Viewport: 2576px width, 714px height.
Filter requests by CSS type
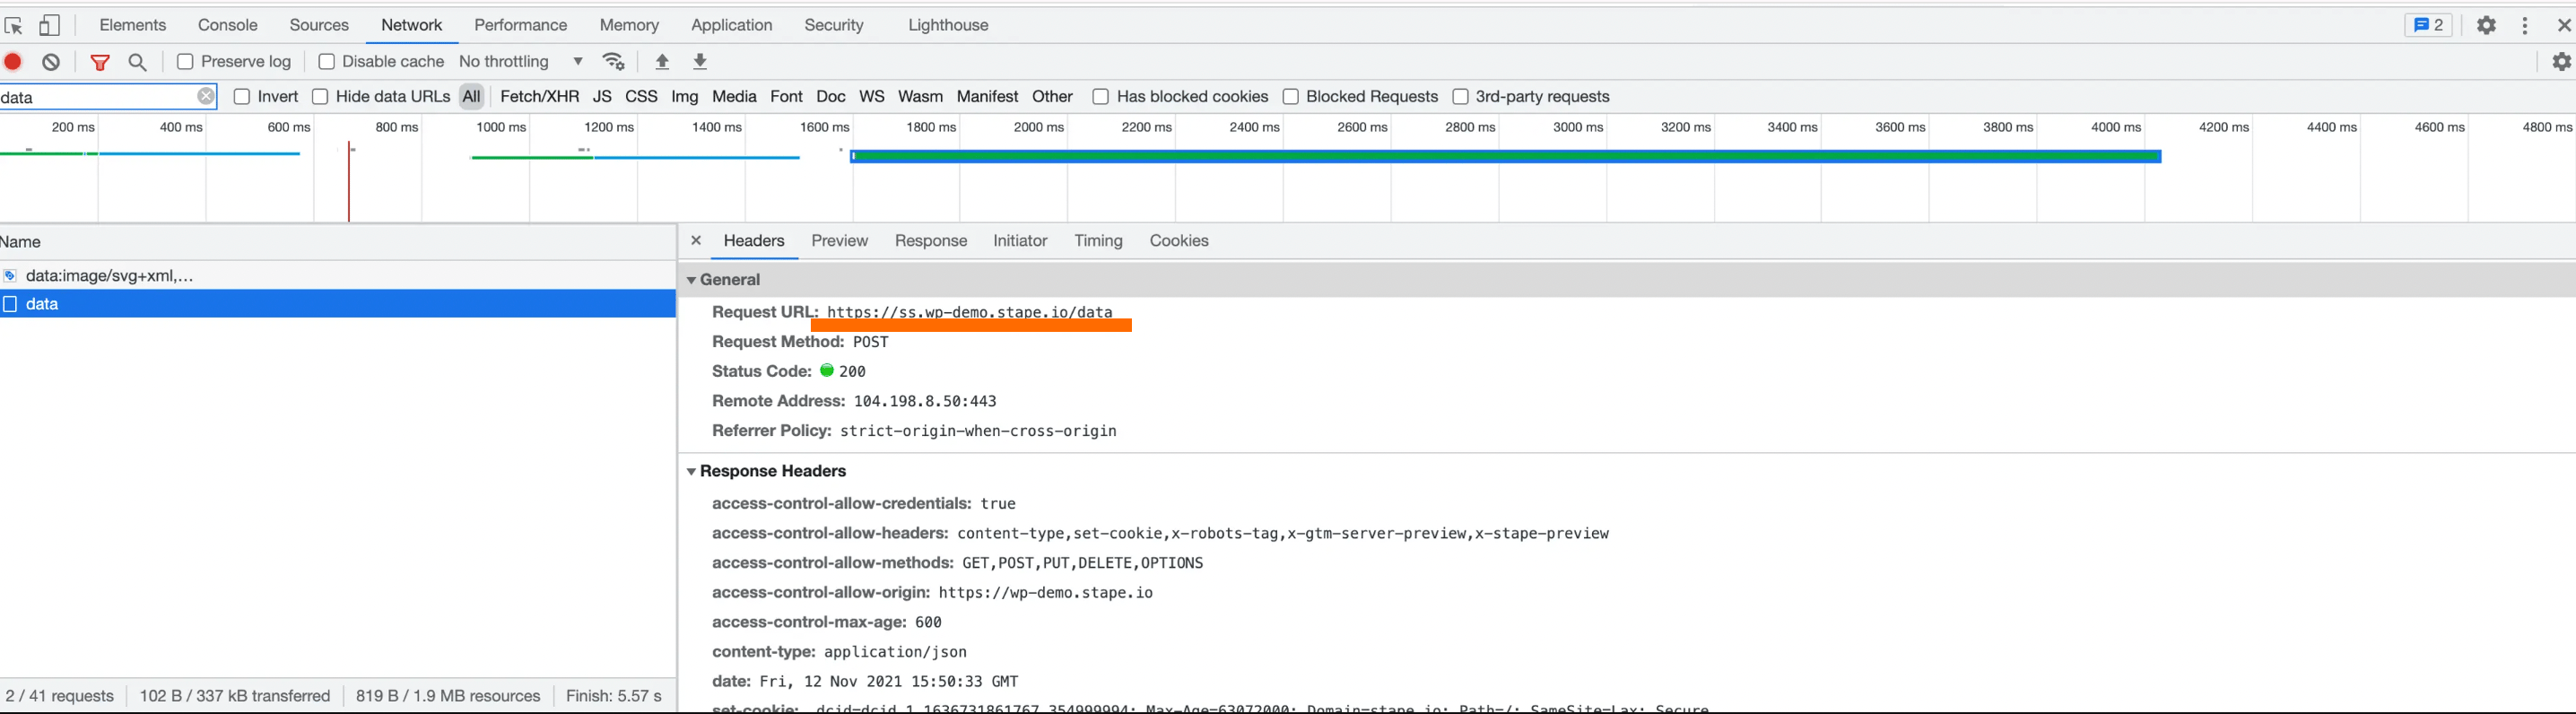pyautogui.click(x=641, y=96)
